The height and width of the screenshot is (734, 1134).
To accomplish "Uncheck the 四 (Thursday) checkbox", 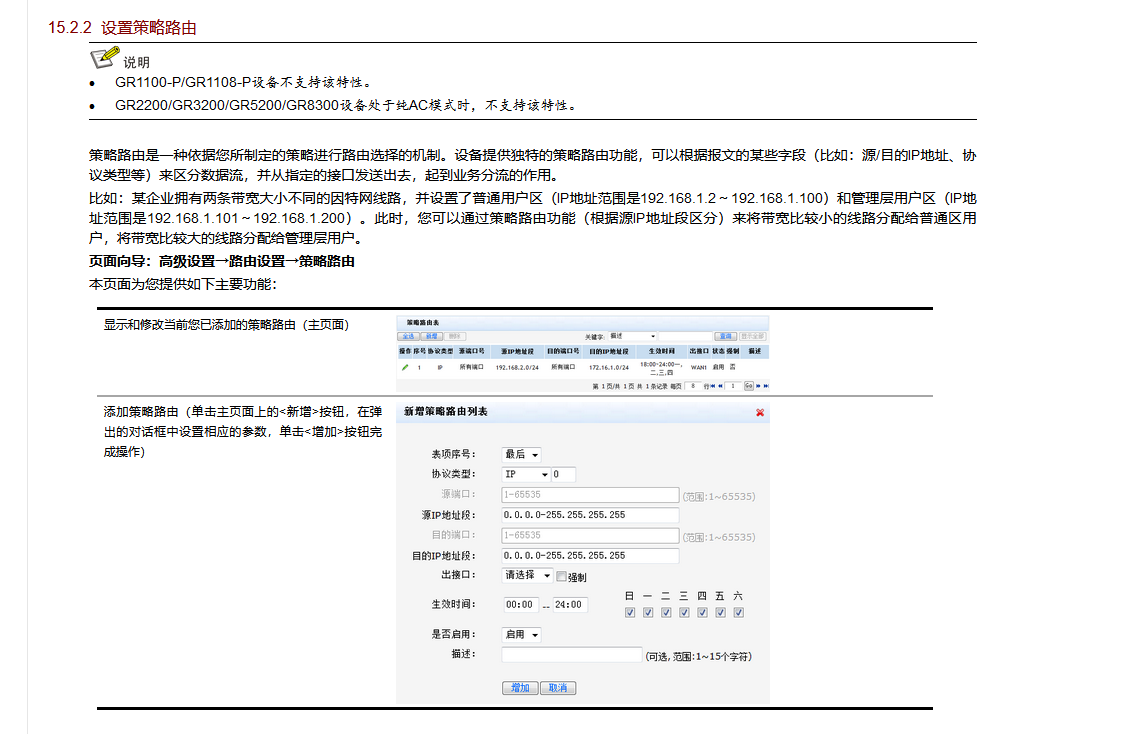I will pos(702,613).
